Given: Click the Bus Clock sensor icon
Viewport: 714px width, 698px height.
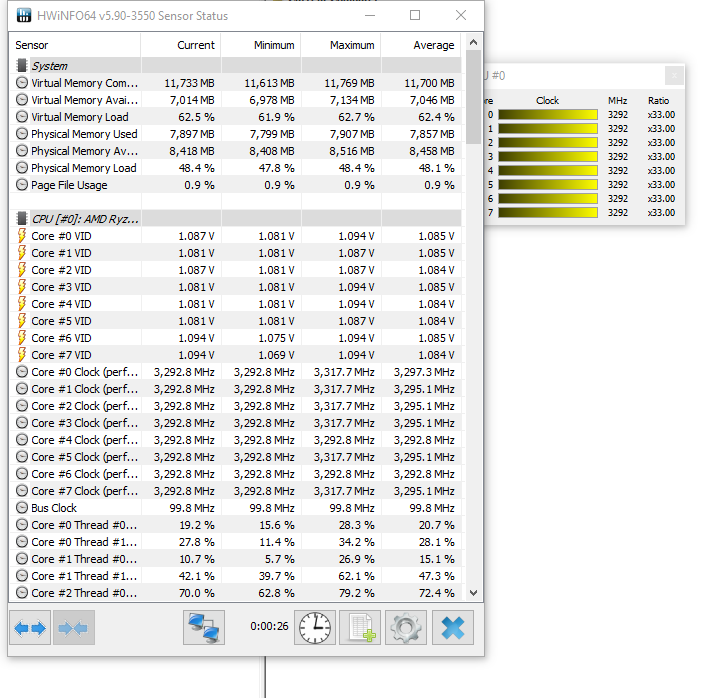Looking at the screenshot, I should pyautogui.click(x=22, y=508).
